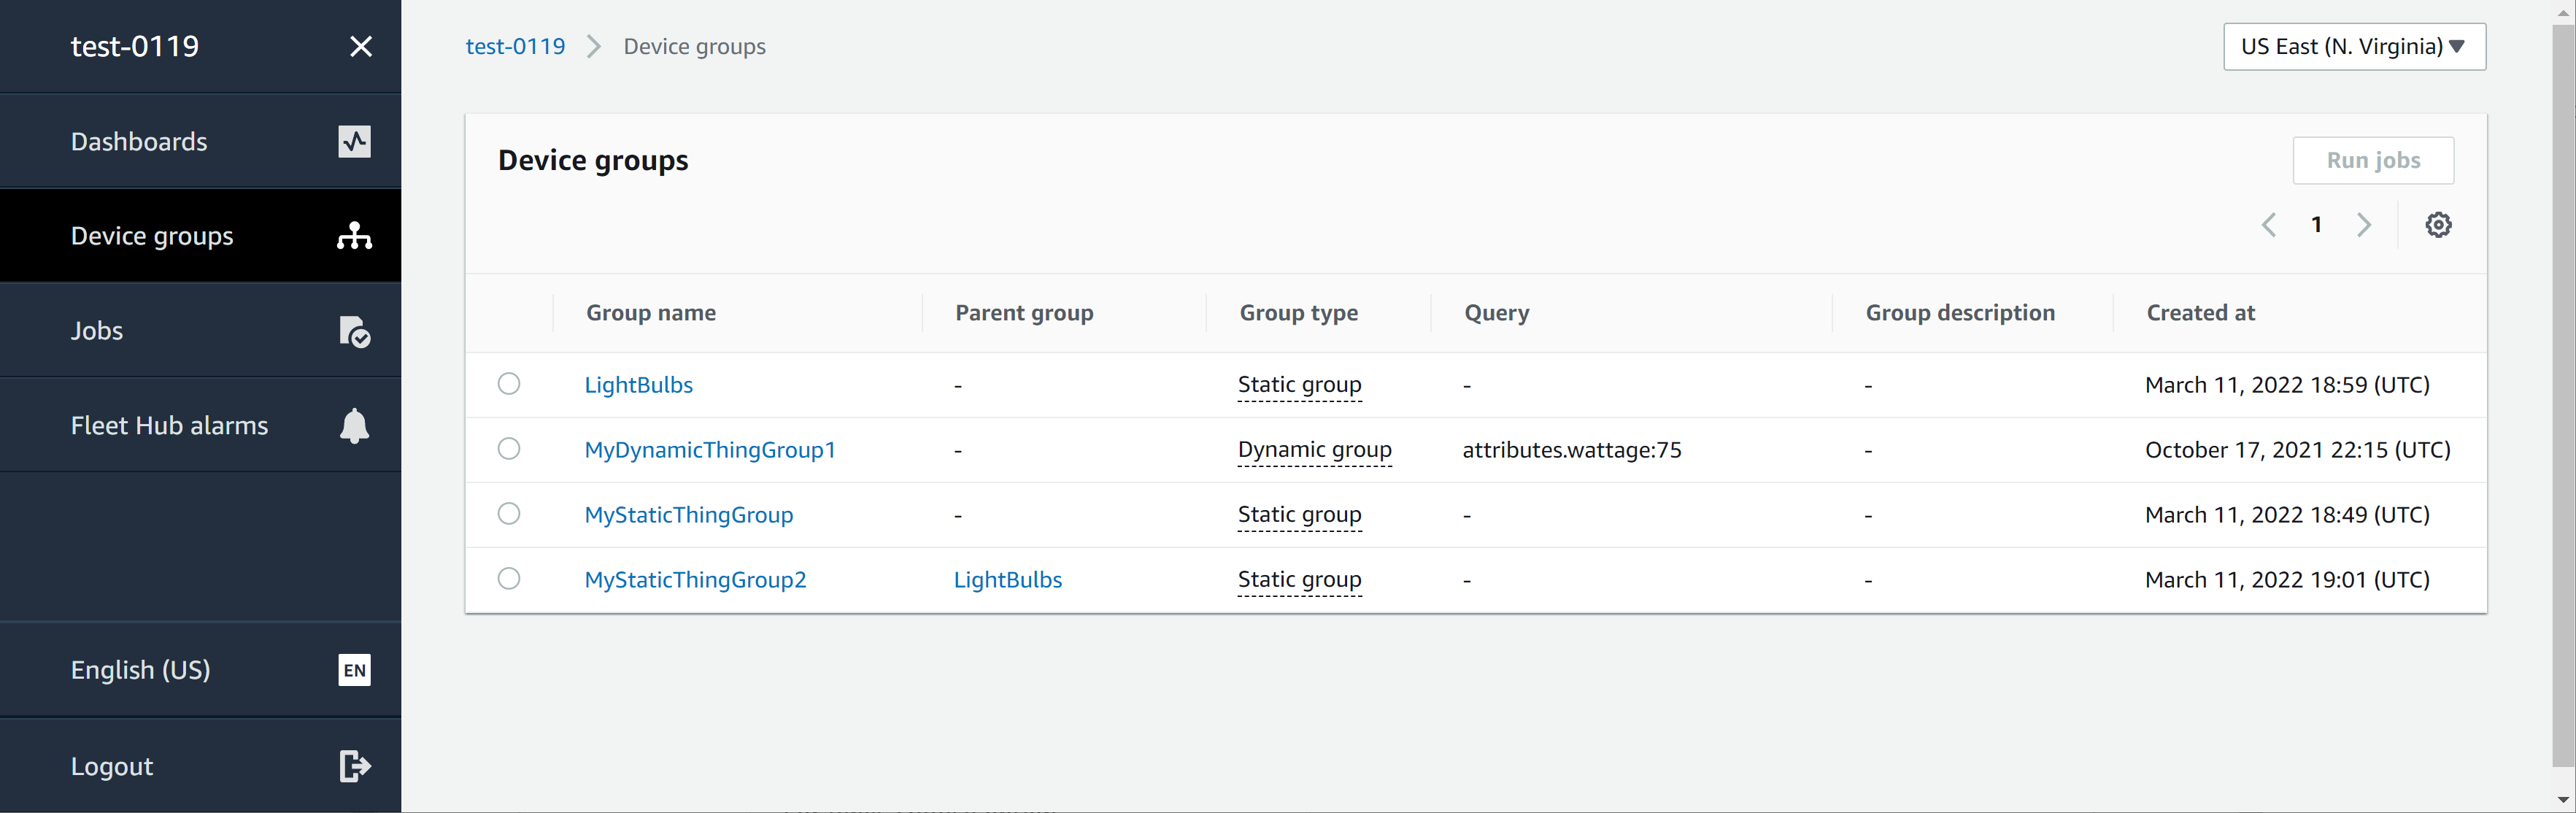Expand the US East region dropdown
2576x813 pixels.
(x=2348, y=46)
